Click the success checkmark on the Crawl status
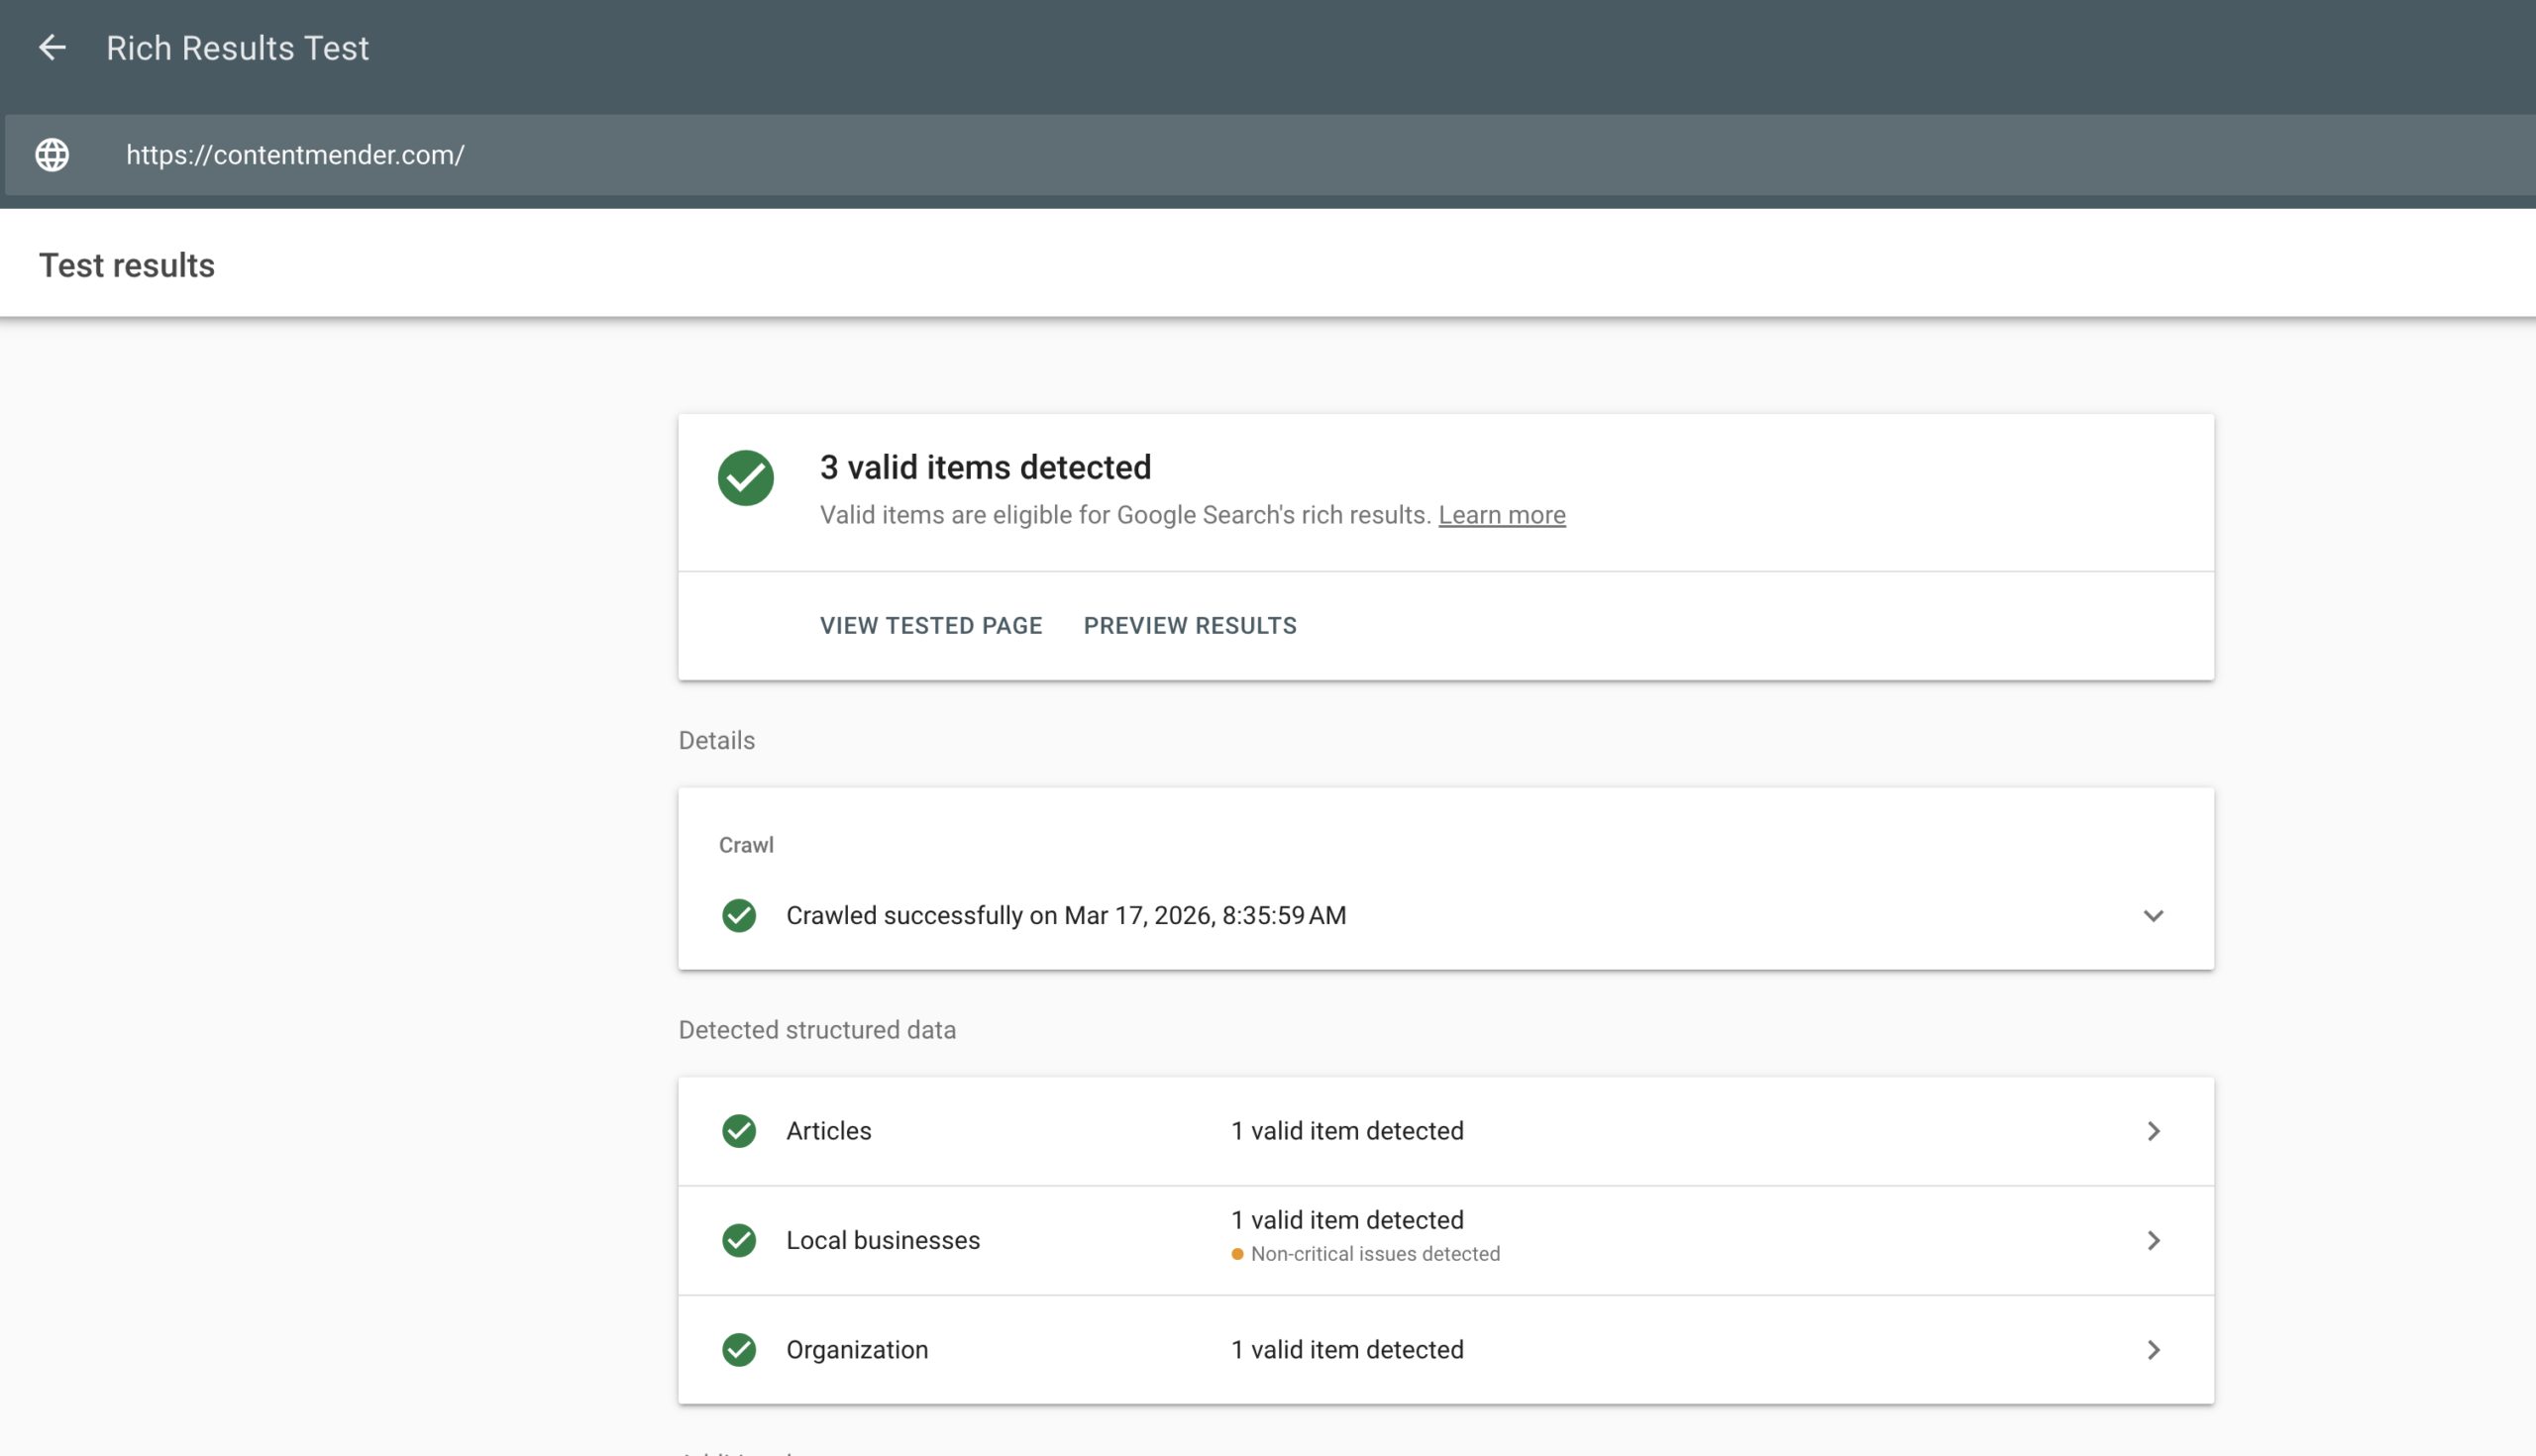The width and height of the screenshot is (2536, 1456). point(738,915)
